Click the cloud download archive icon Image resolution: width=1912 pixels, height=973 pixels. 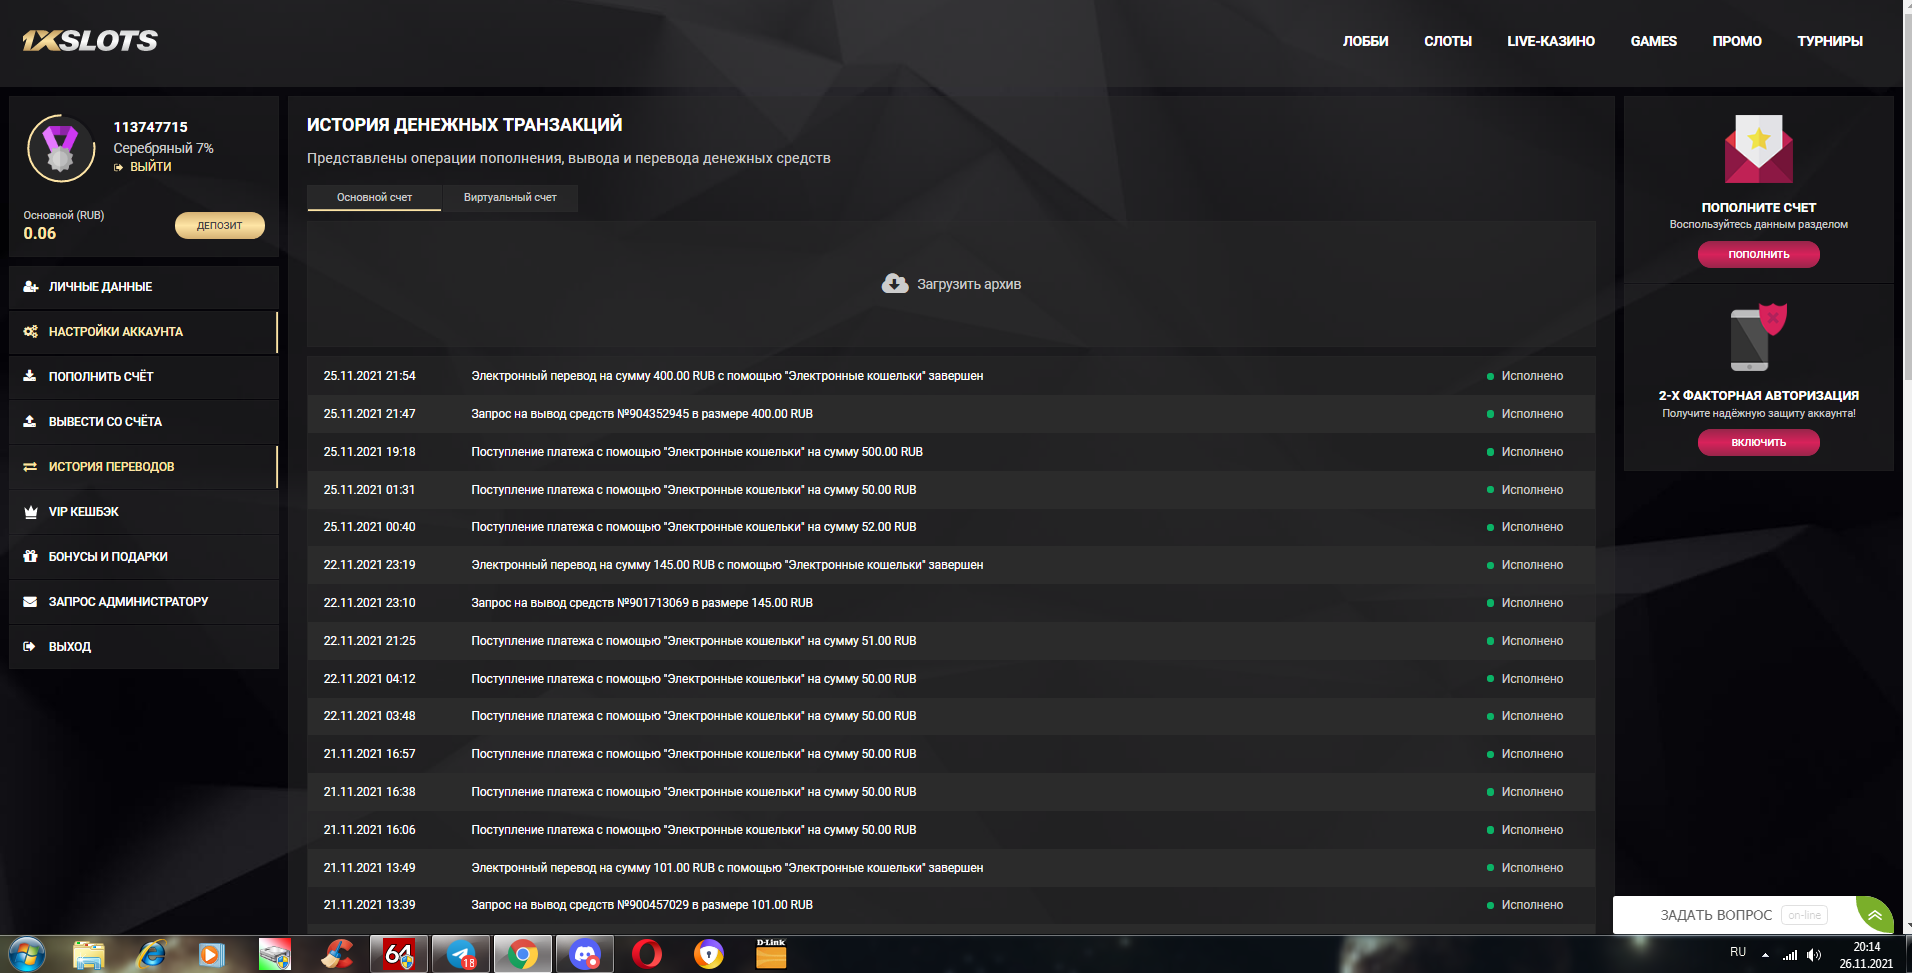click(895, 284)
